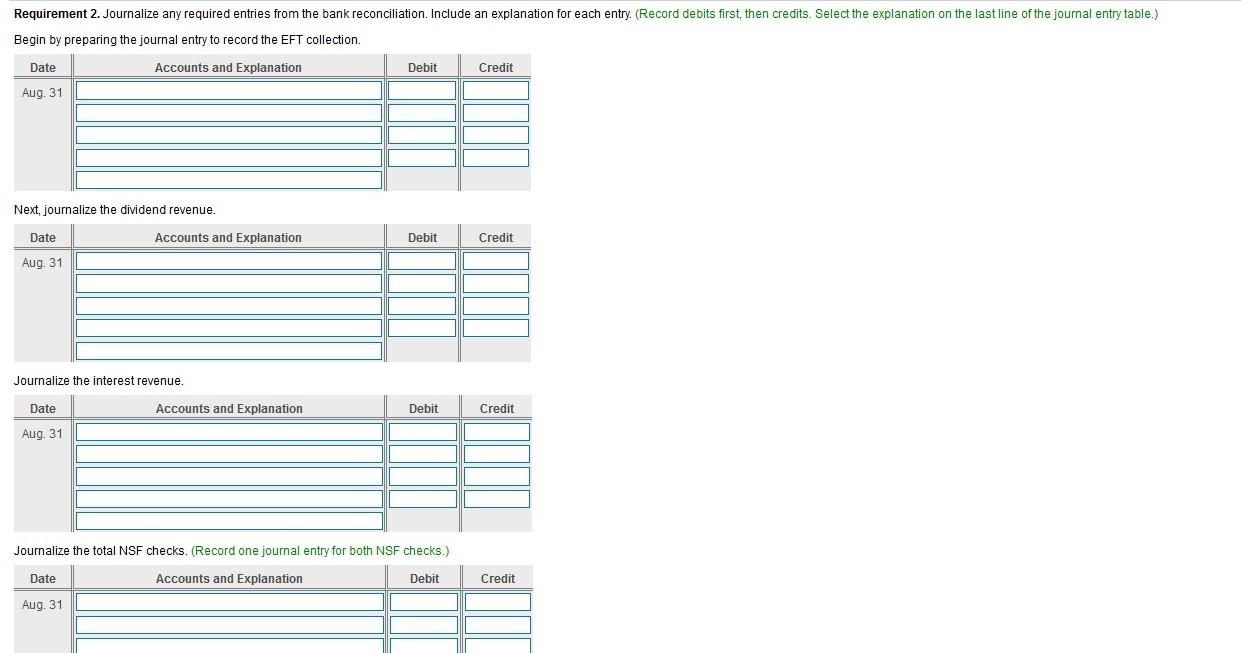Select second account line of NSF checks entry
Viewport: 1241px width, 653px height.
click(x=230, y=625)
